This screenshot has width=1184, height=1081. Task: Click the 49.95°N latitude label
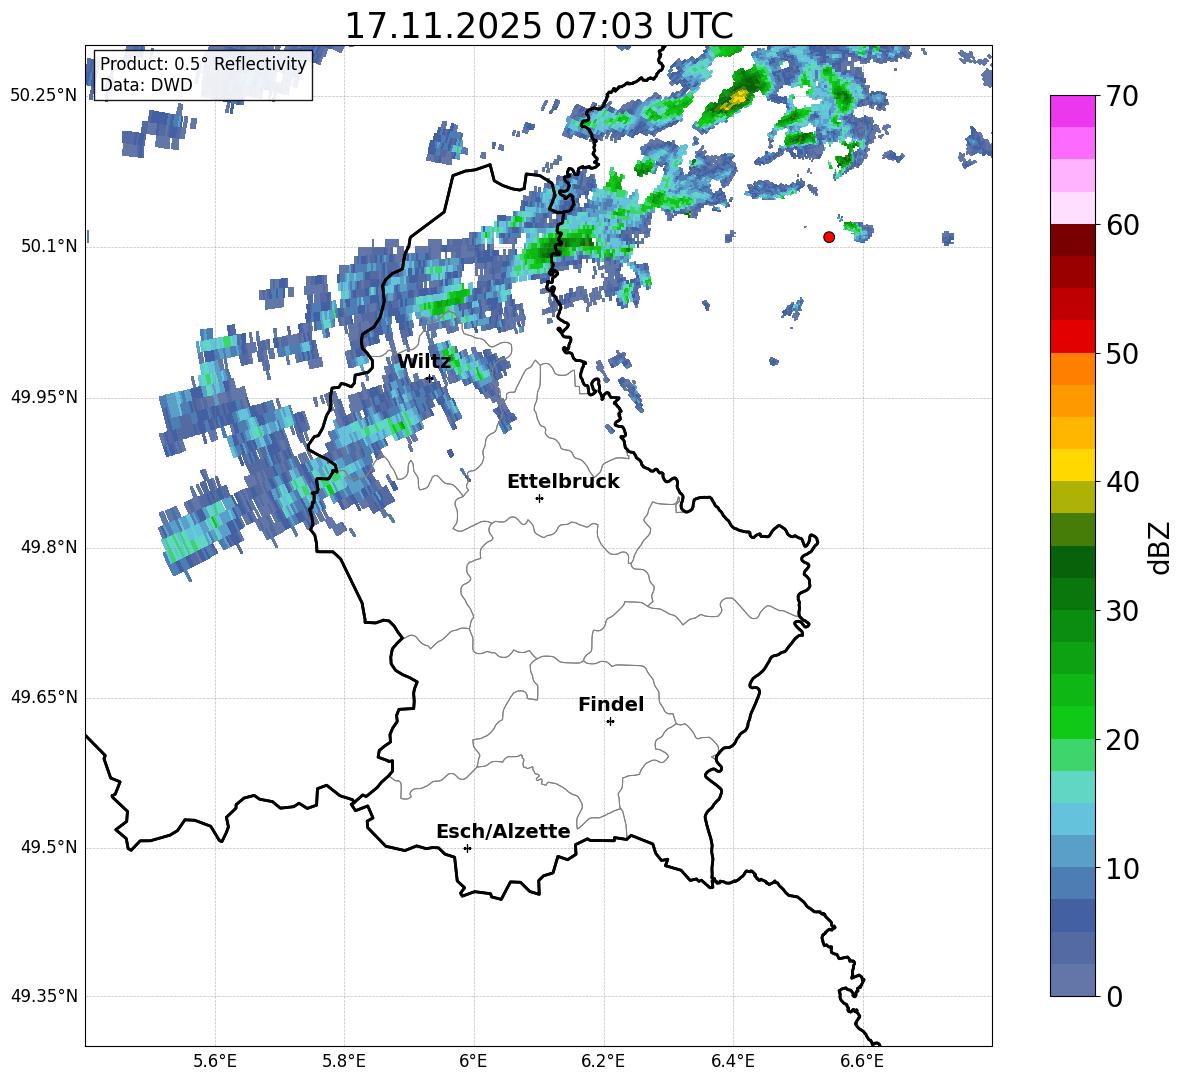[x=44, y=397]
